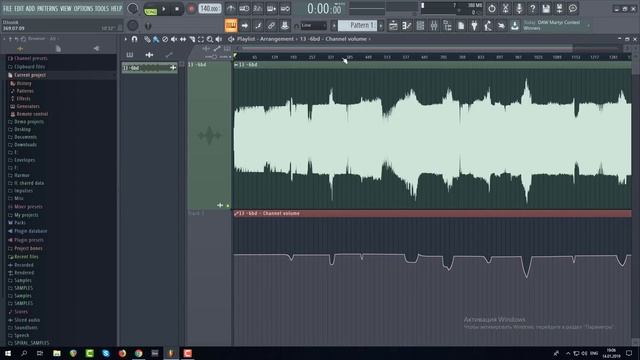The width and height of the screenshot is (640, 360).
Task: Select the 13 -6bd clip in picker
Action: tap(149, 68)
